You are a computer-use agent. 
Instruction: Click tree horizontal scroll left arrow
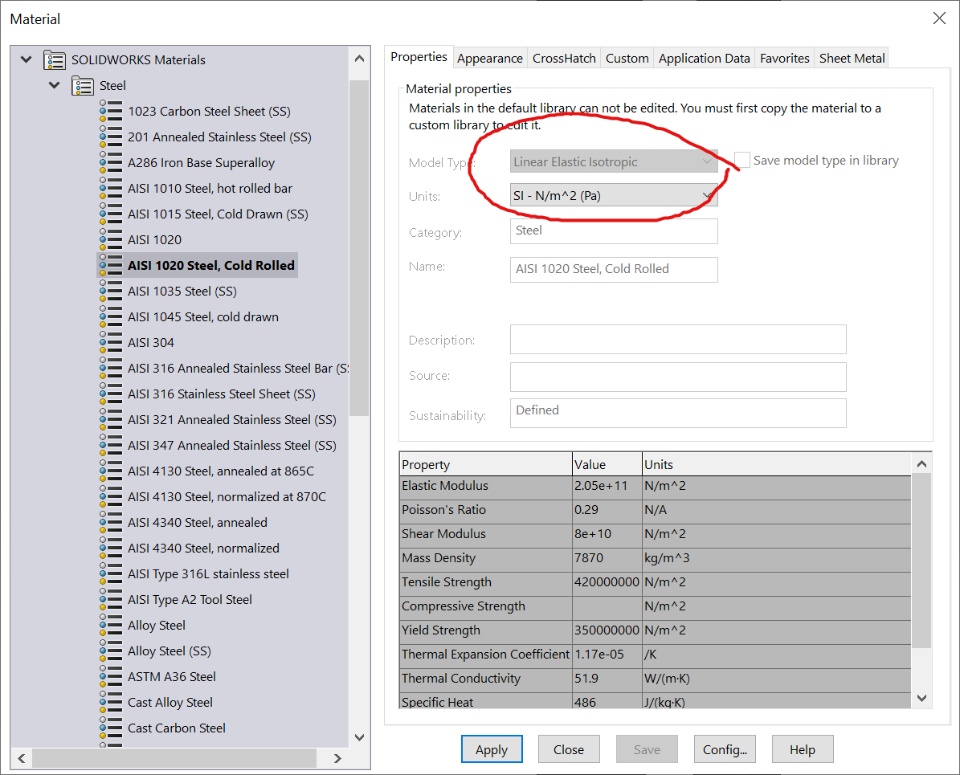click(x=21, y=758)
